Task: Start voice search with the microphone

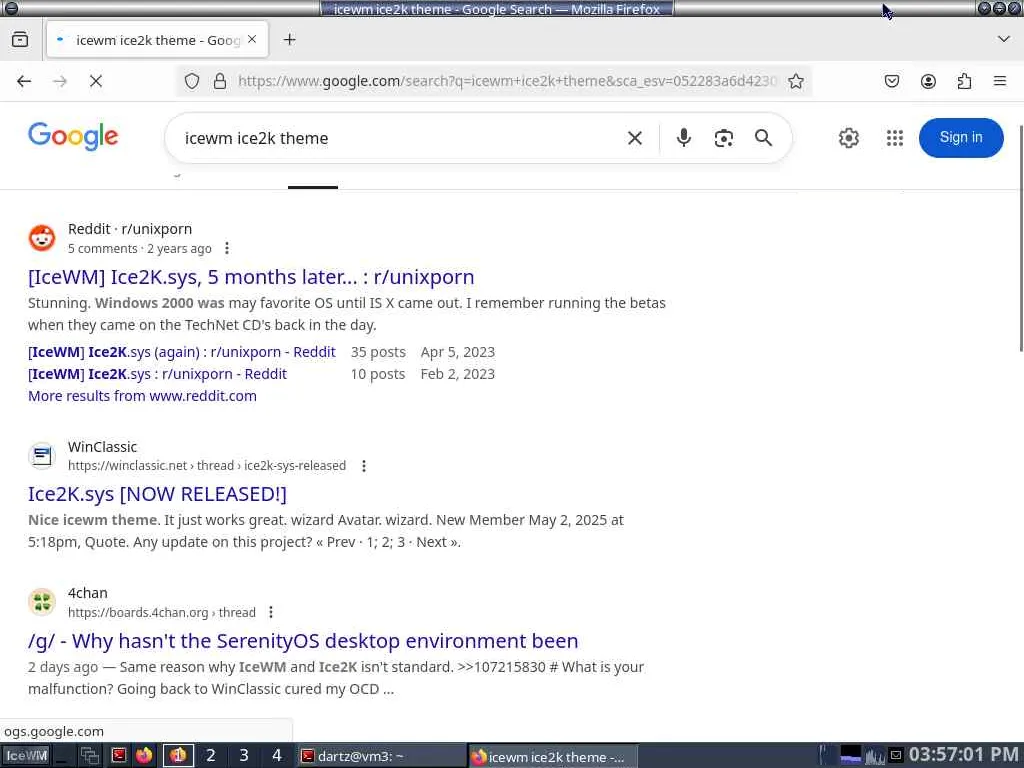Action: click(684, 138)
